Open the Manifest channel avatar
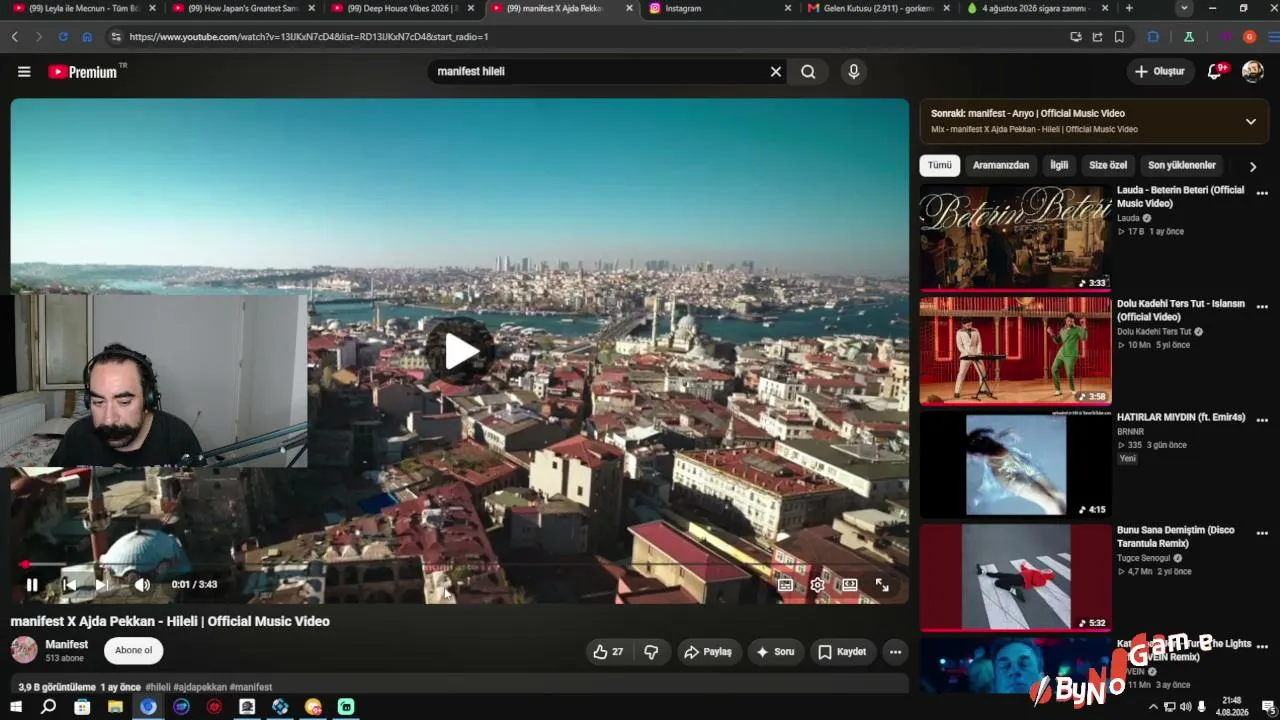The image size is (1280, 720). pos(24,650)
